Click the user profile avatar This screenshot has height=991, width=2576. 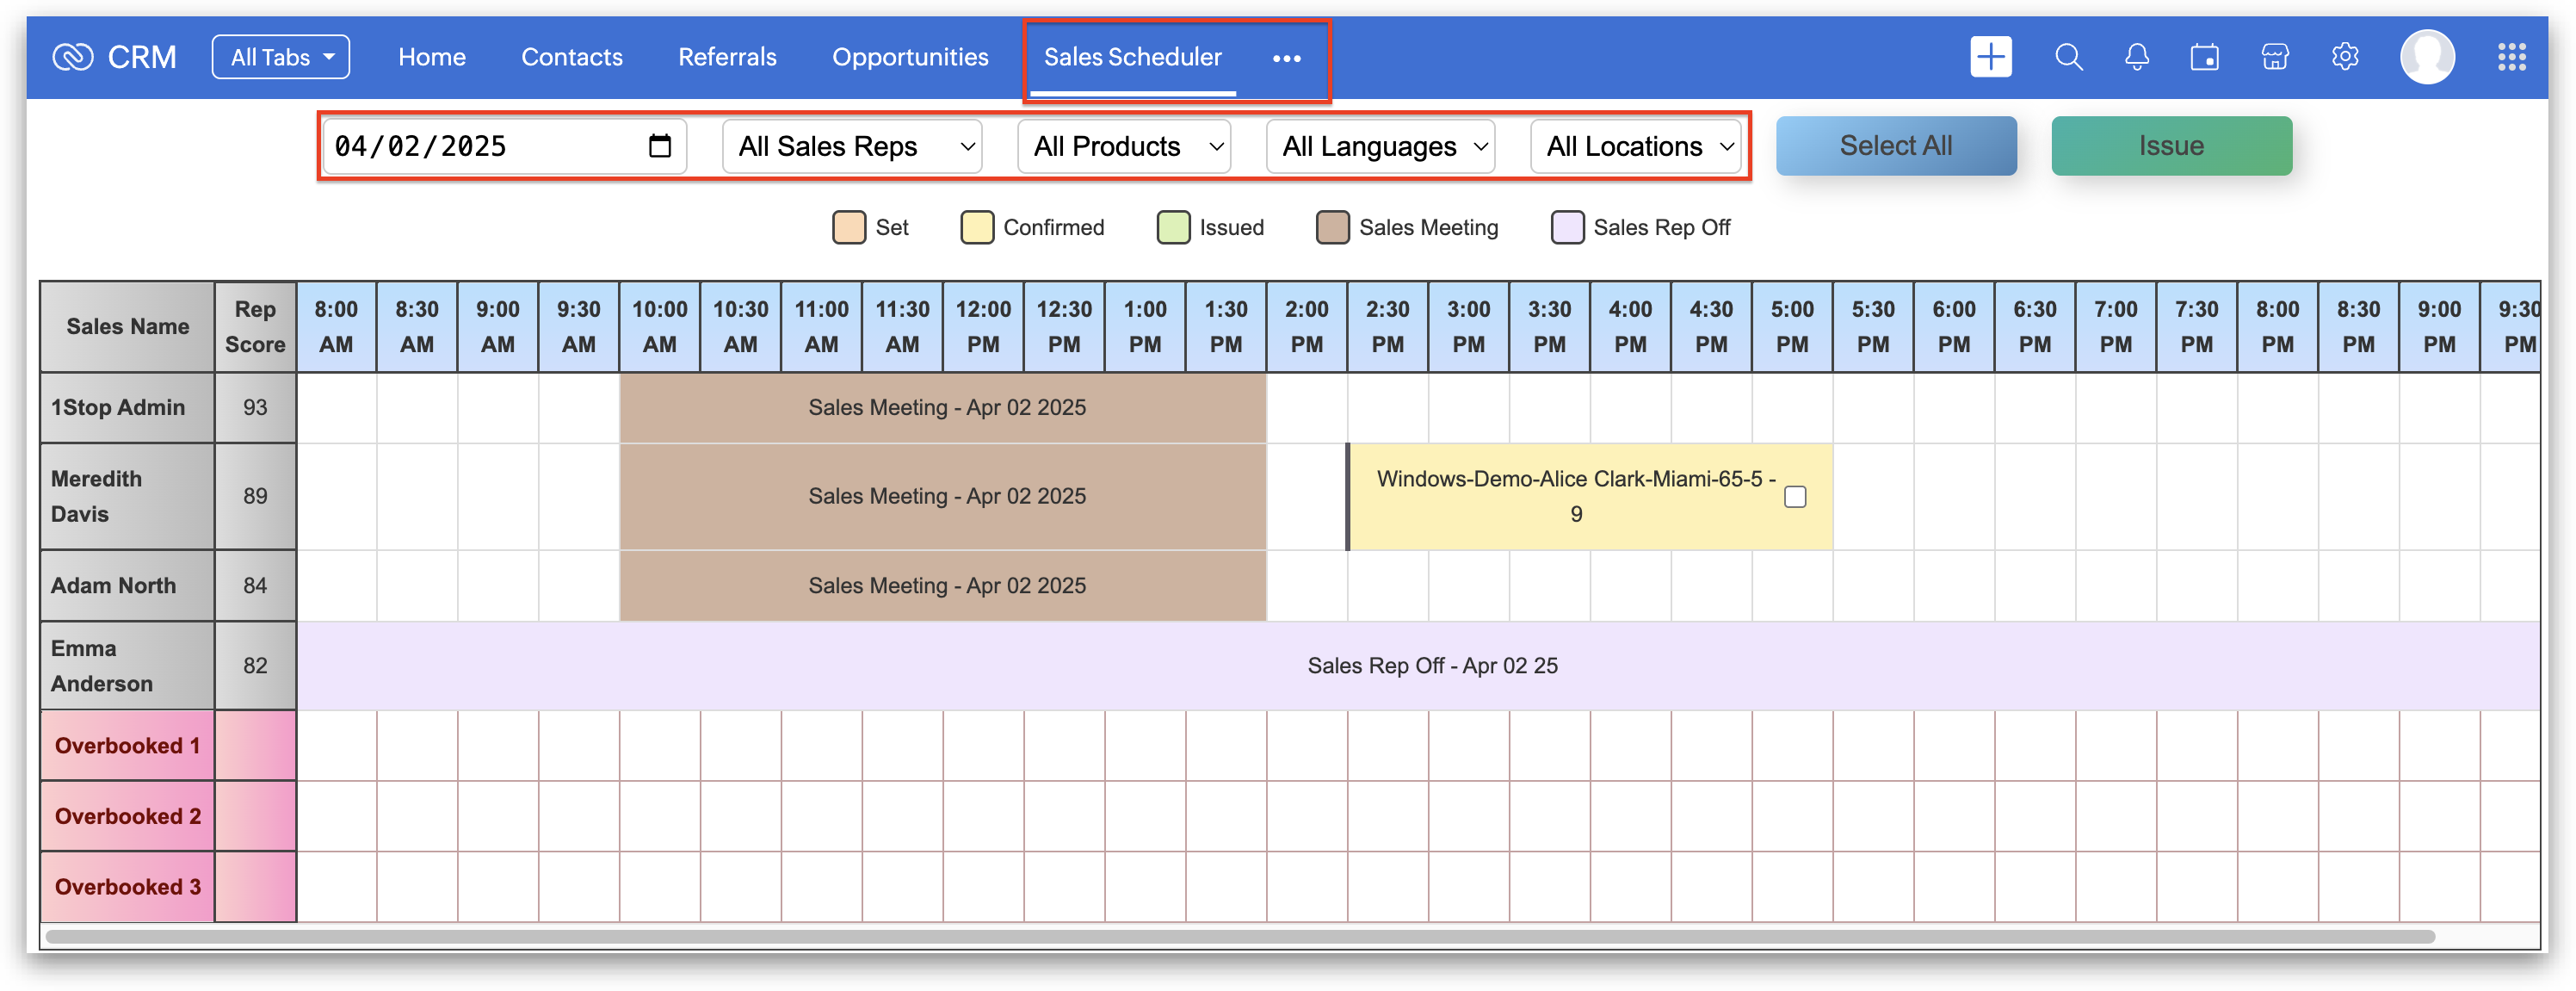pos(2426,57)
